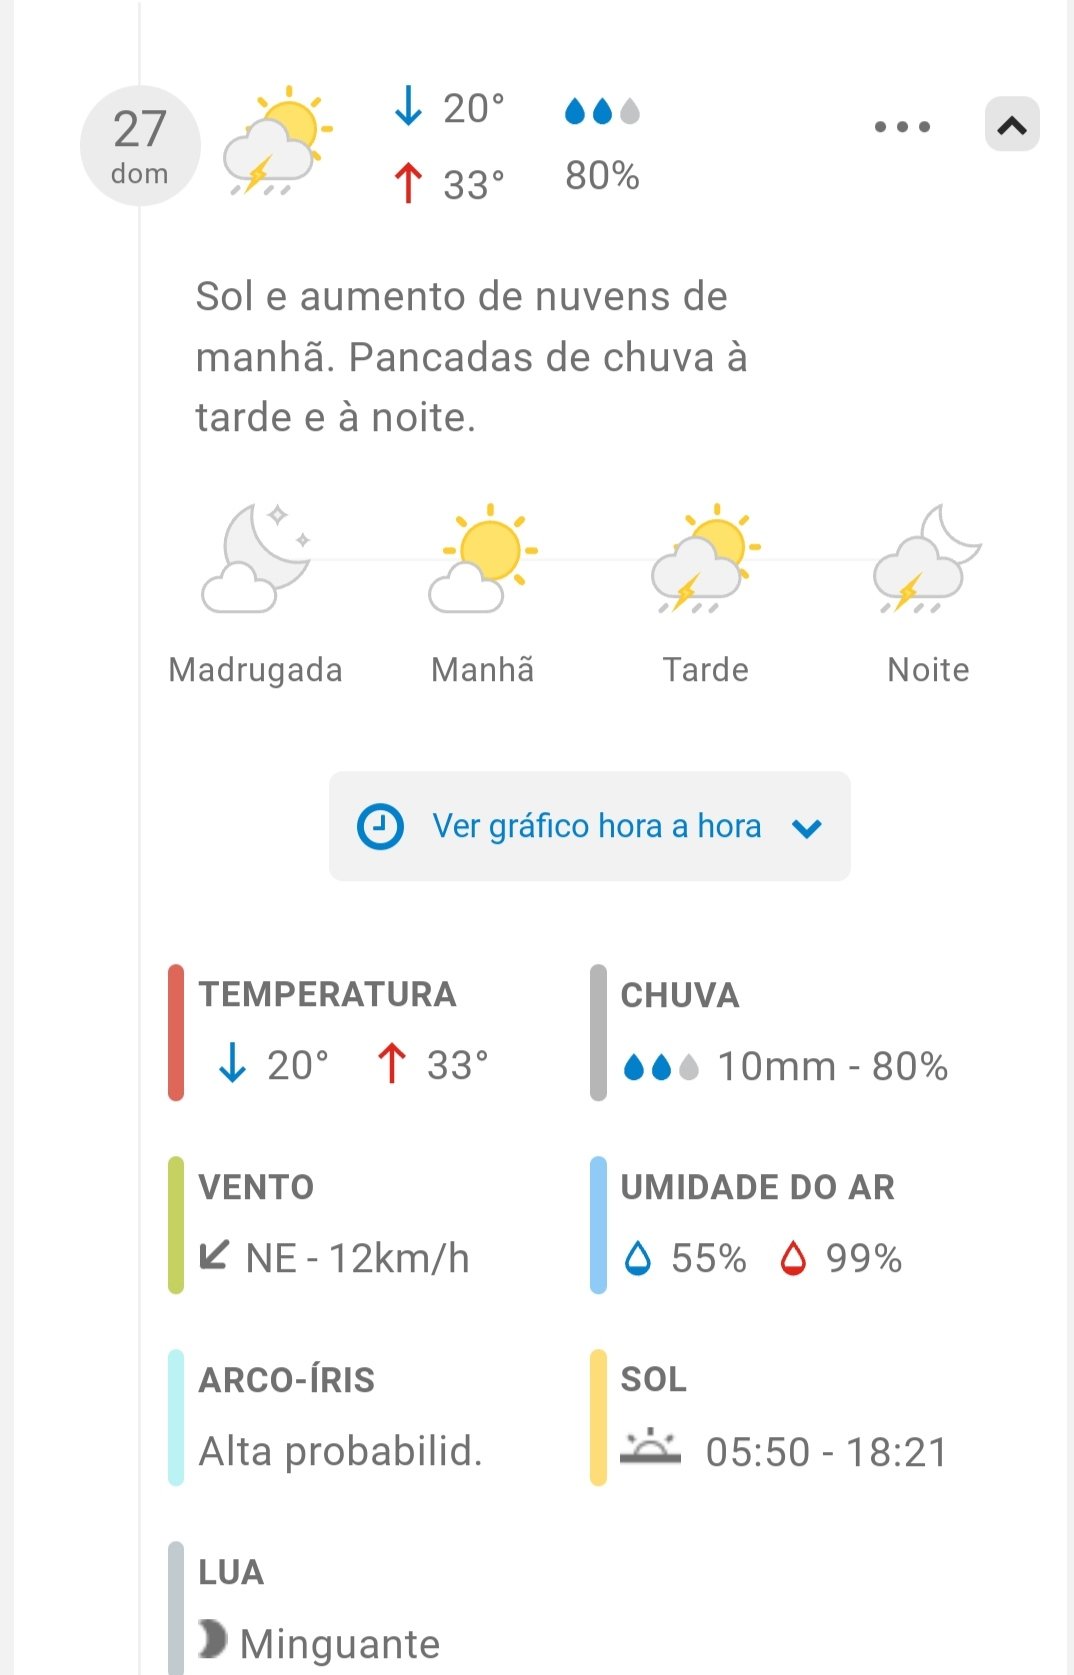Click the red TEMPERATURA color bar

click(176, 1033)
